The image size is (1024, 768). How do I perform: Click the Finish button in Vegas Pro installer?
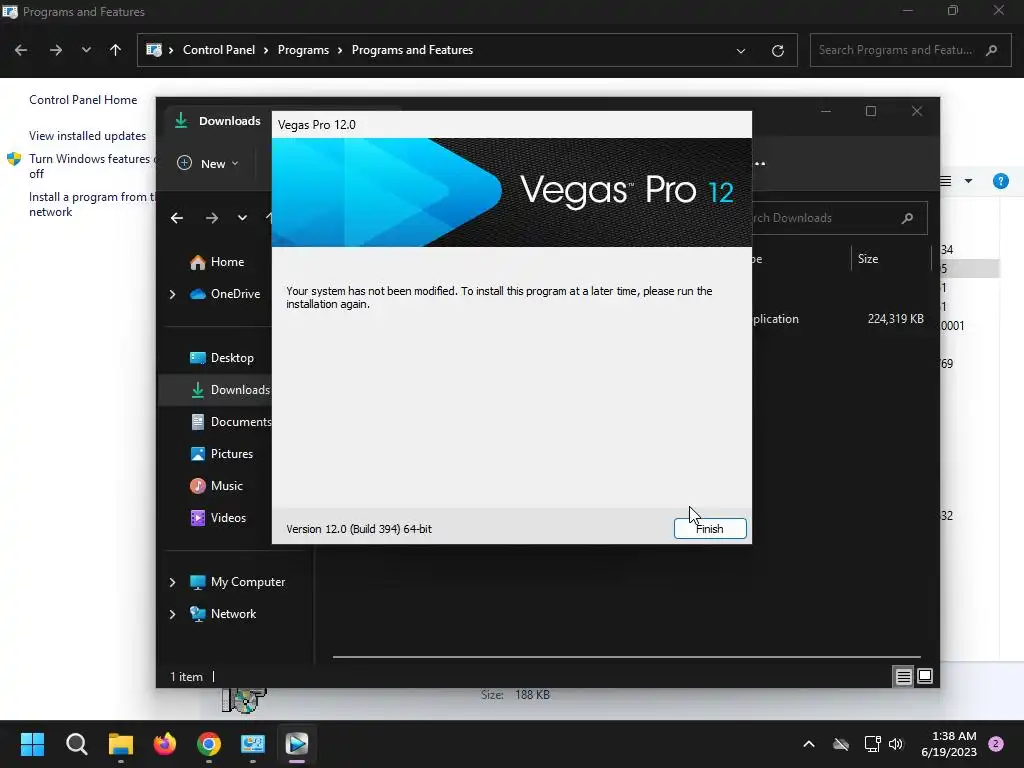[x=710, y=528]
